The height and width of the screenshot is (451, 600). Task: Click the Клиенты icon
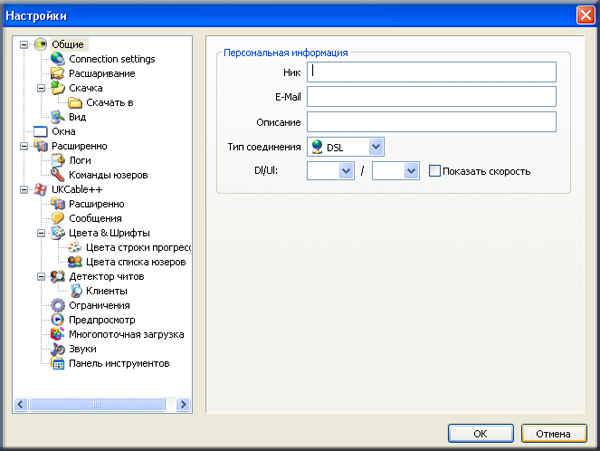pos(76,291)
